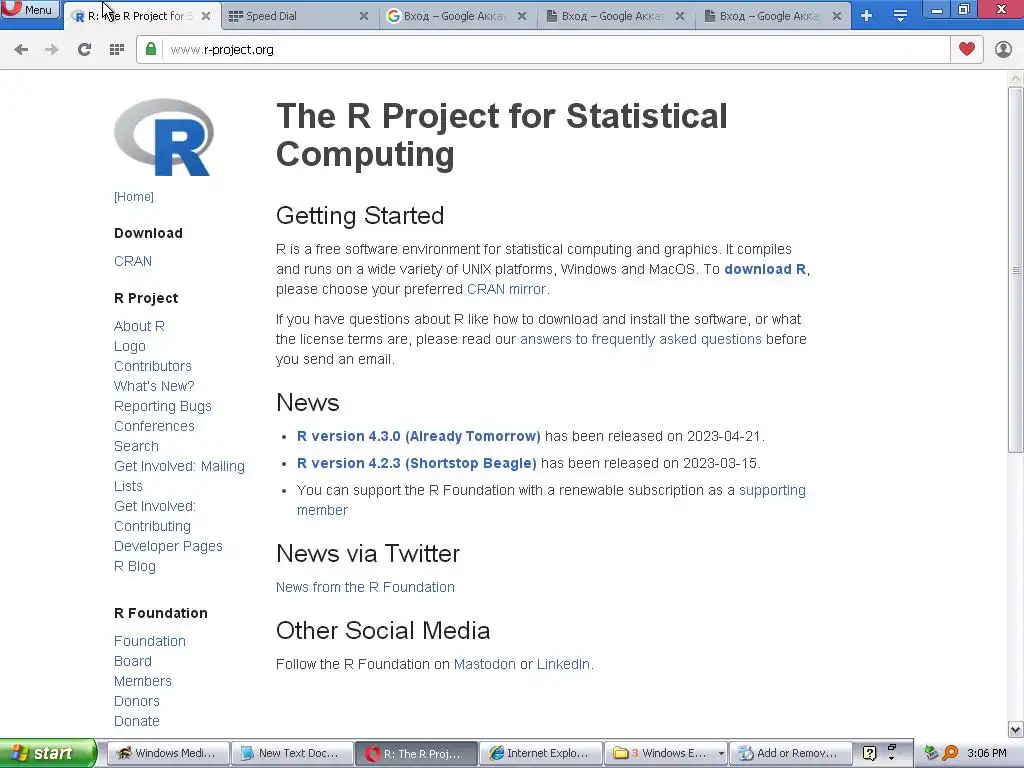
Task: Open the CRAN download link
Action: (133, 261)
